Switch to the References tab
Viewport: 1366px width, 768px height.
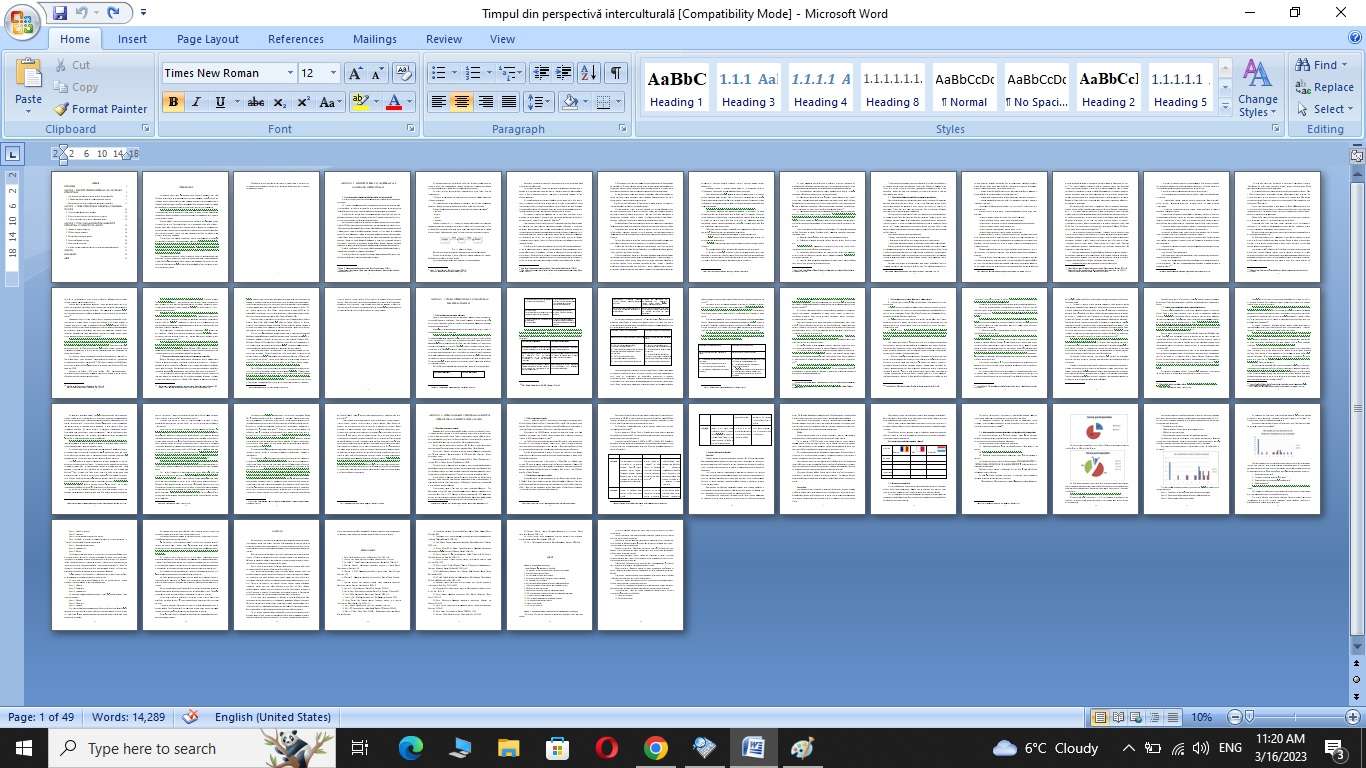[295, 39]
